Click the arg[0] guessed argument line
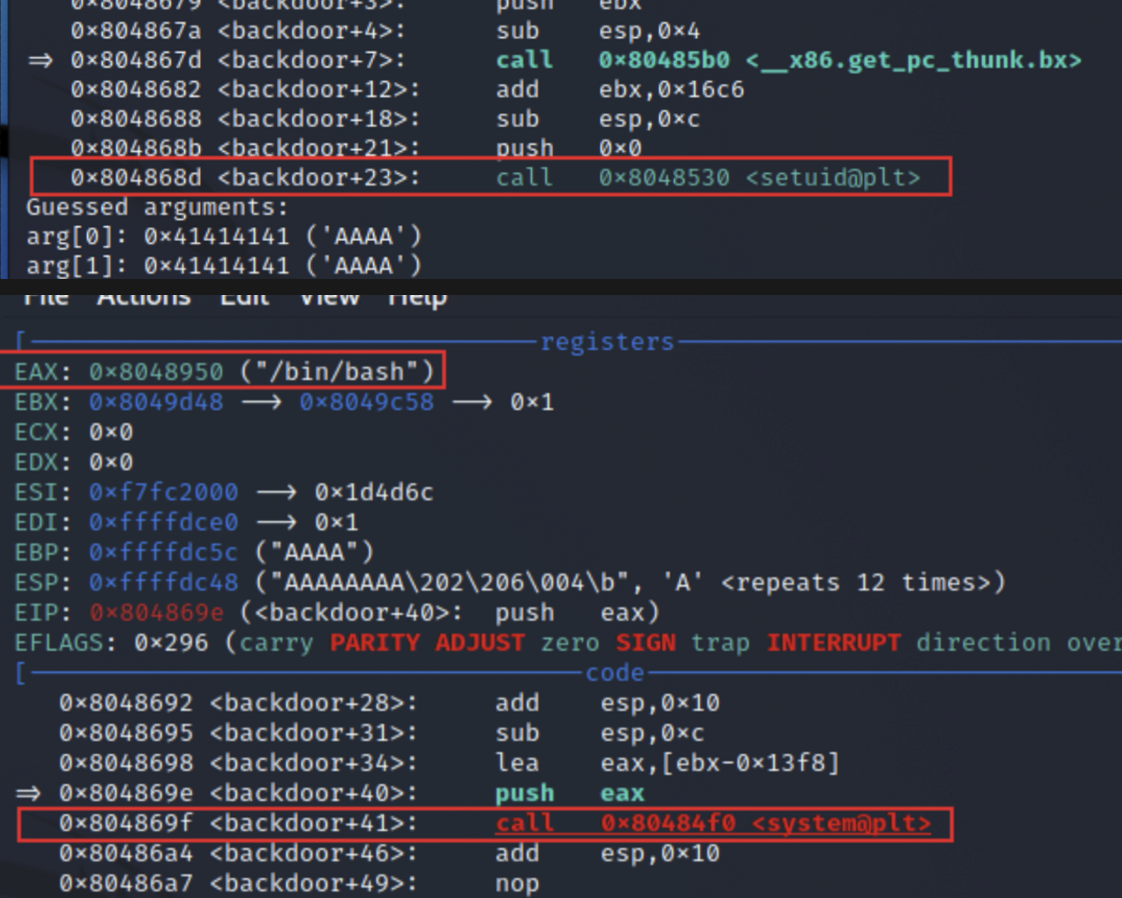The height and width of the screenshot is (898, 1122). tap(224, 237)
